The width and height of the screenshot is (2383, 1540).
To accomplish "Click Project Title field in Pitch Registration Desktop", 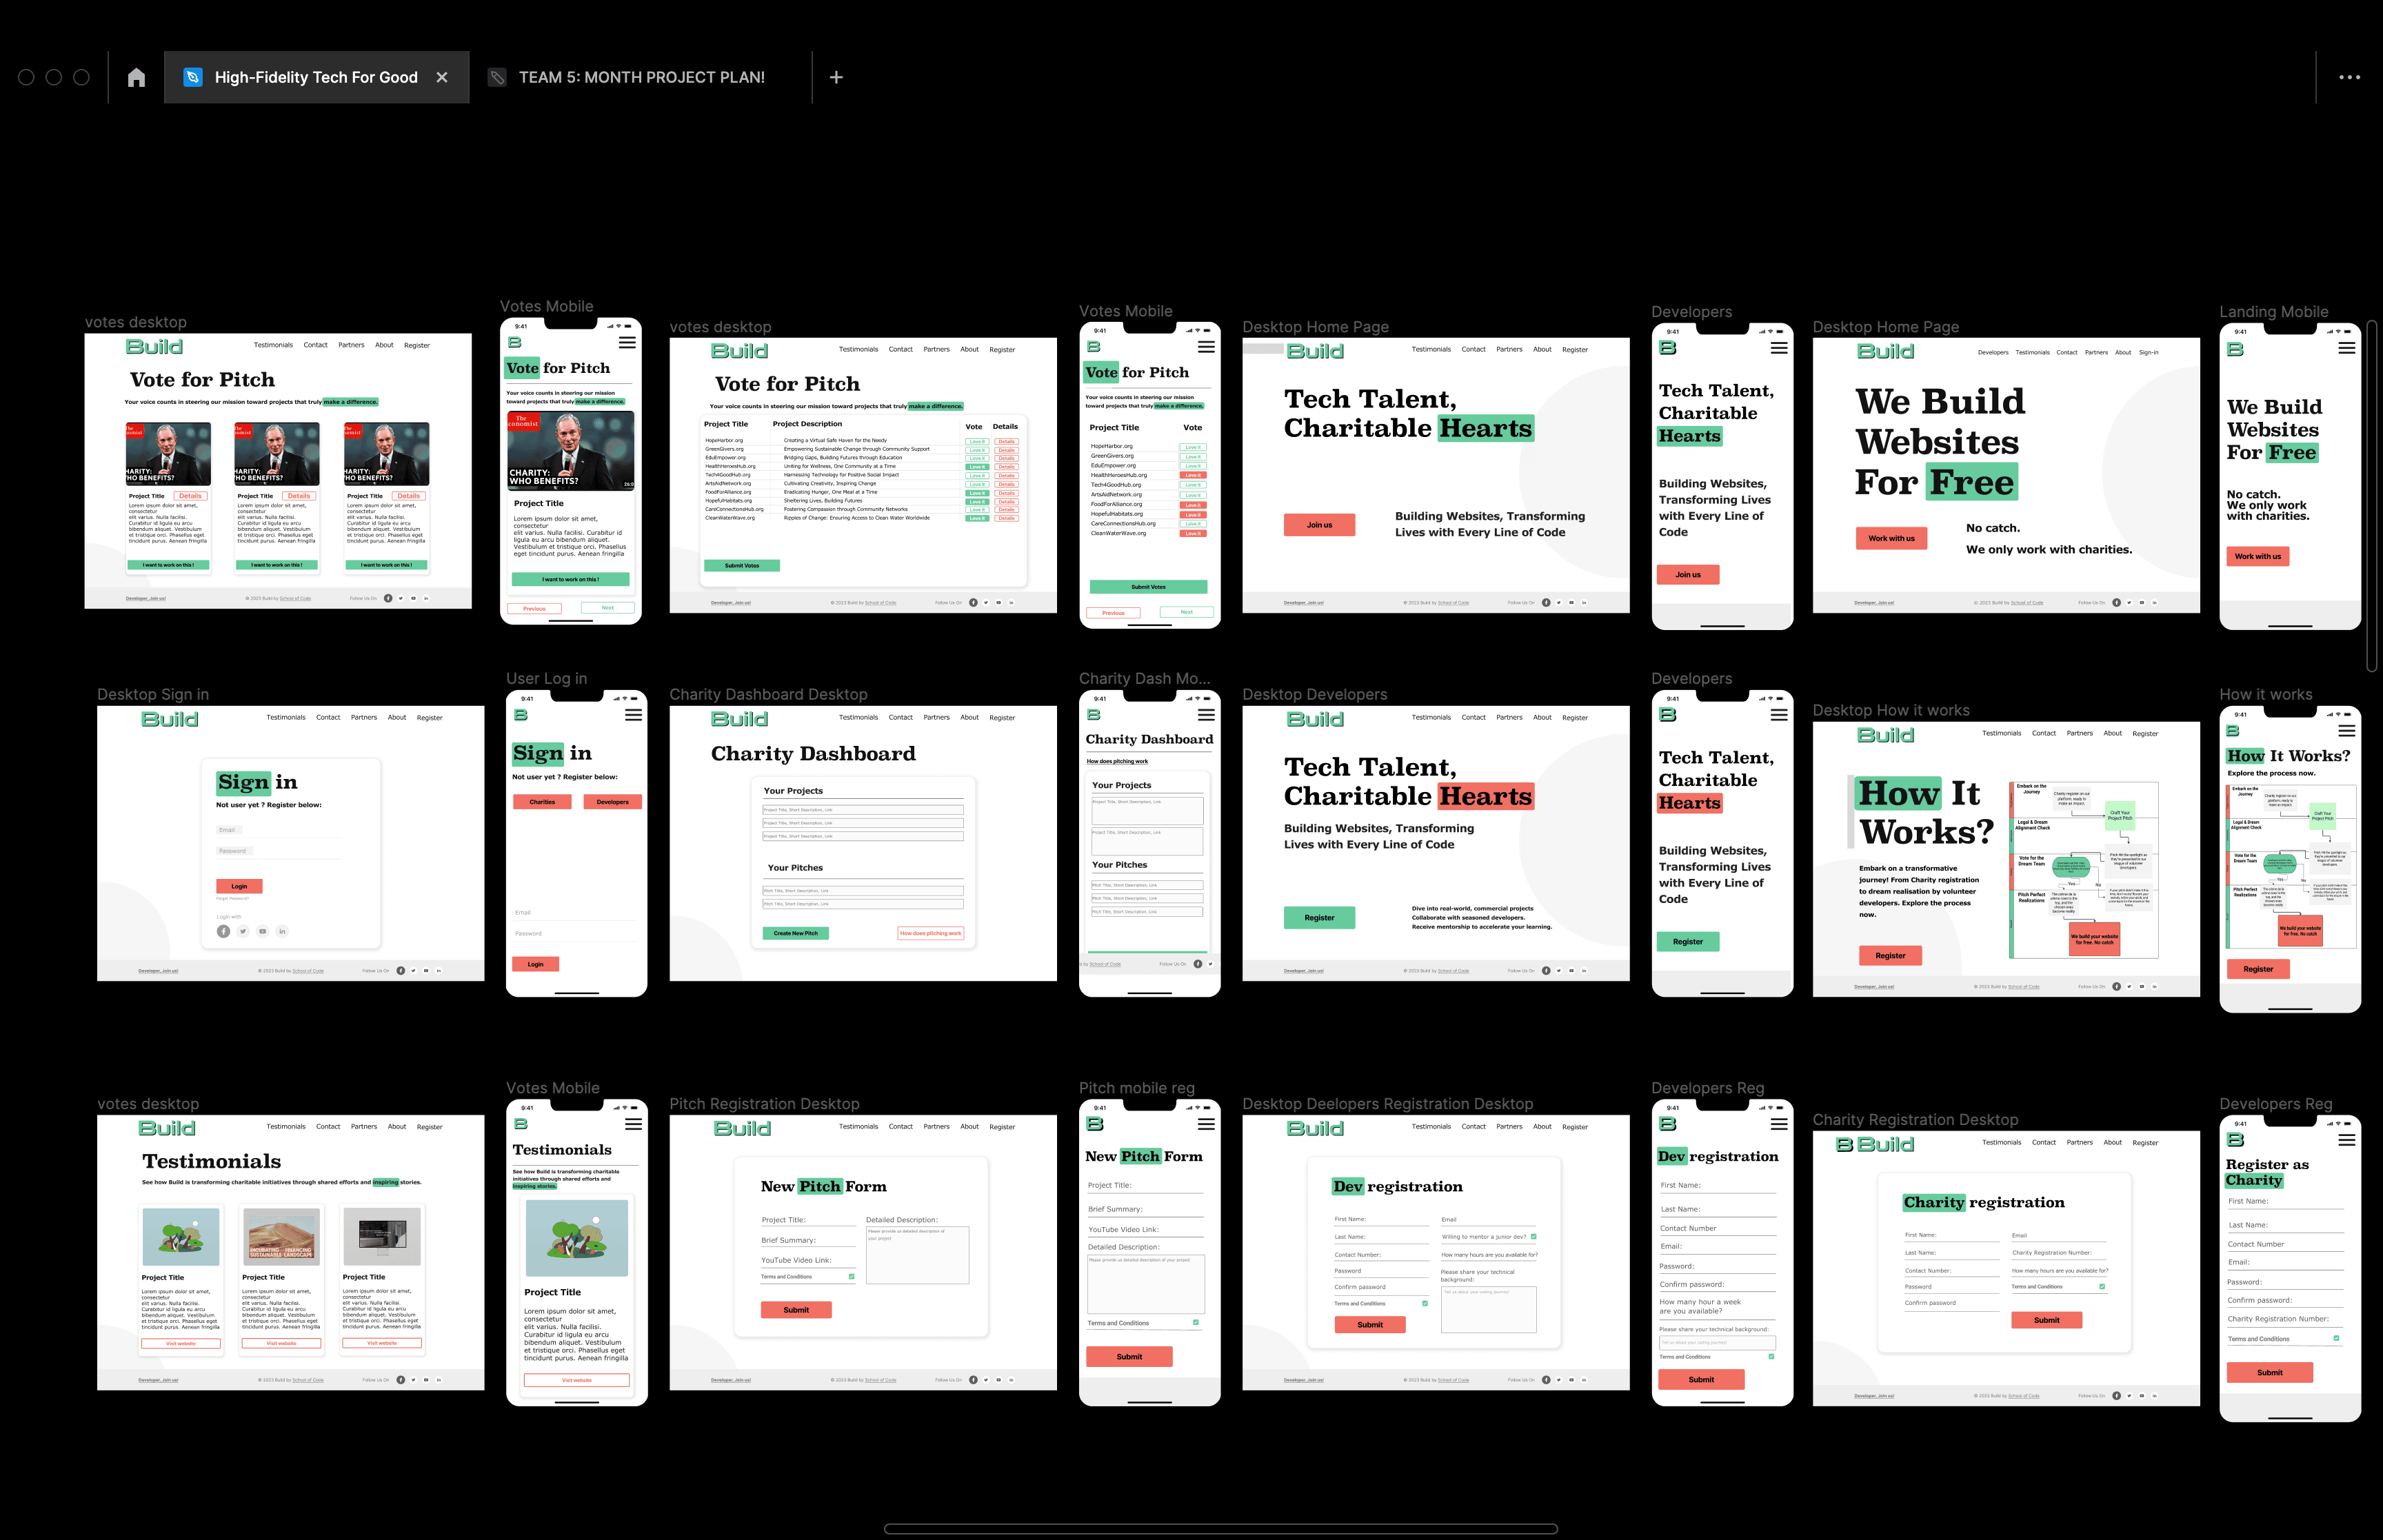I will coord(808,1220).
